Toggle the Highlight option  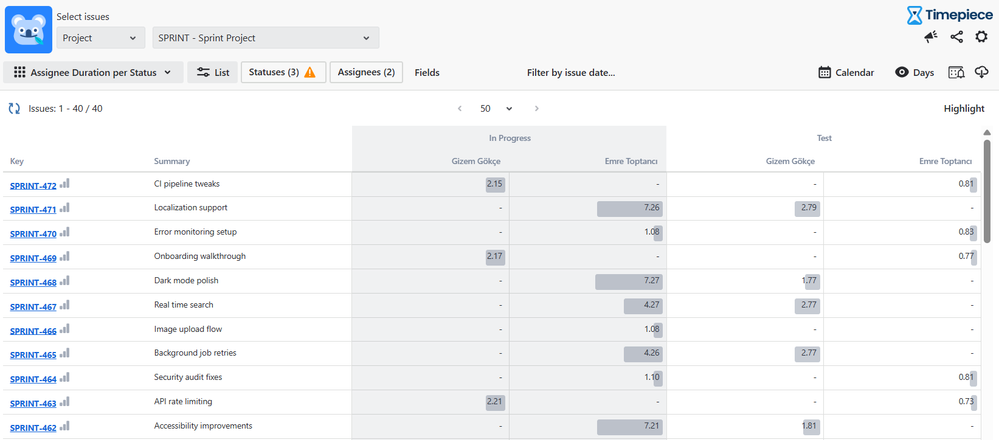(x=964, y=108)
